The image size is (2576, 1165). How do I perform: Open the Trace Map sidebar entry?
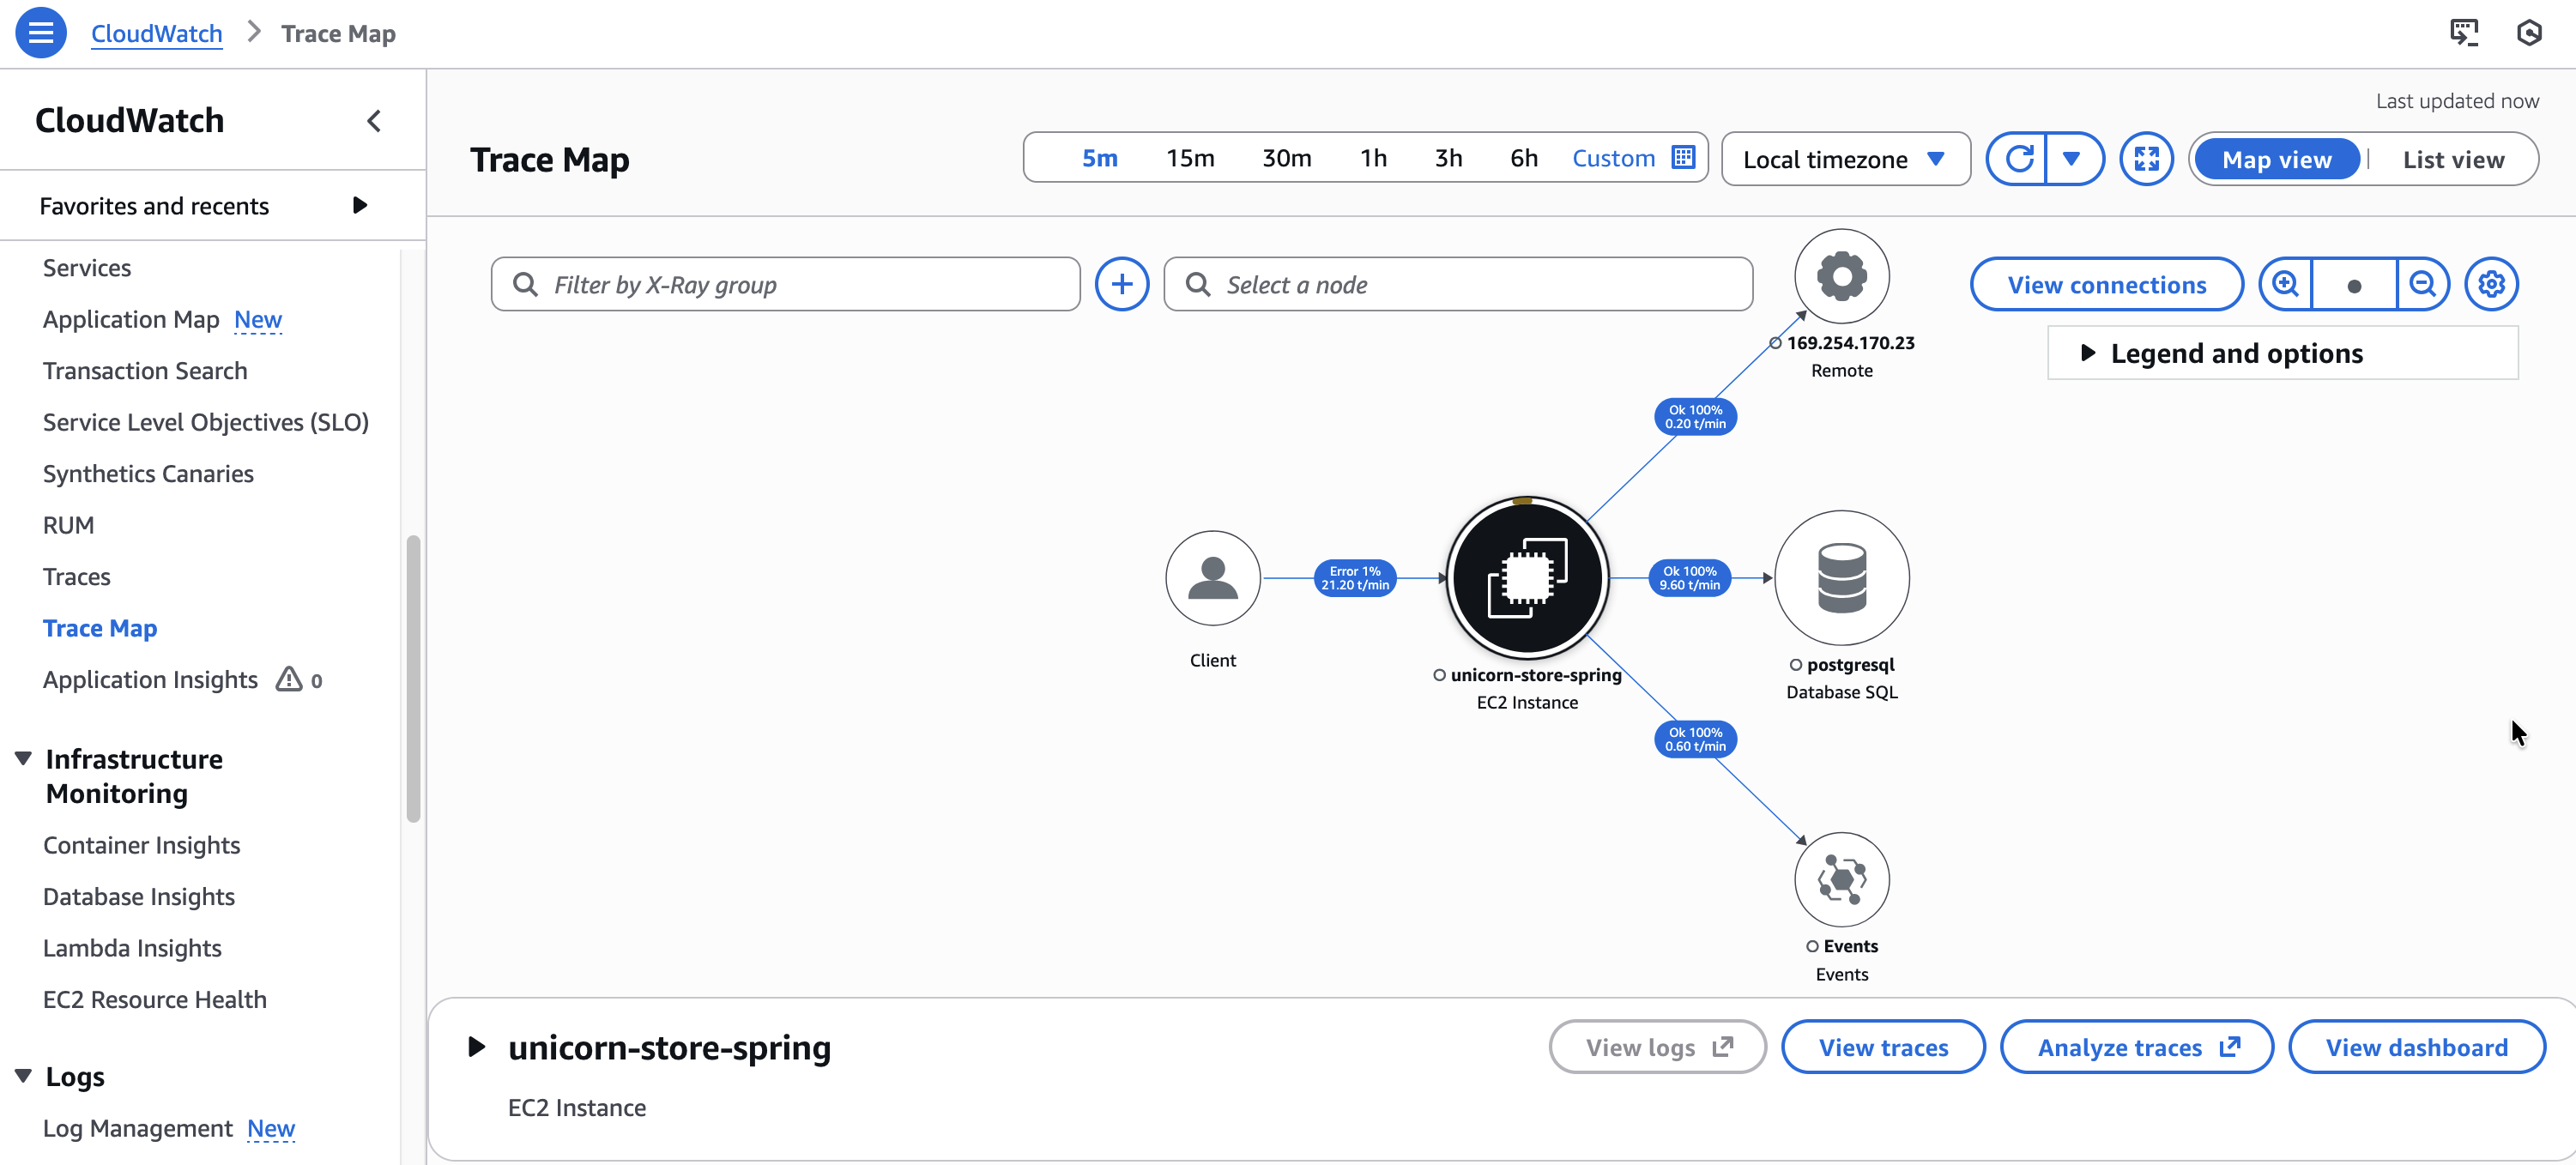[x=100, y=627]
